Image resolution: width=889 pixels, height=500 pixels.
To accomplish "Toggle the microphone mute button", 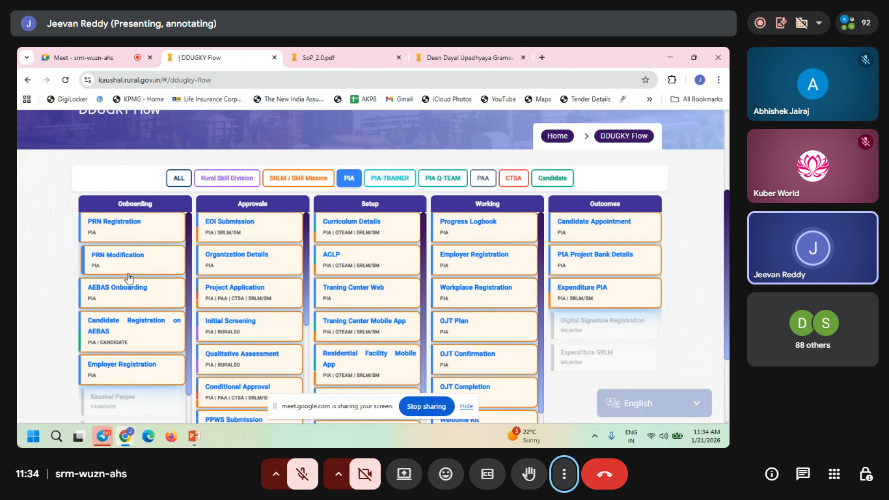I will (302, 473).
